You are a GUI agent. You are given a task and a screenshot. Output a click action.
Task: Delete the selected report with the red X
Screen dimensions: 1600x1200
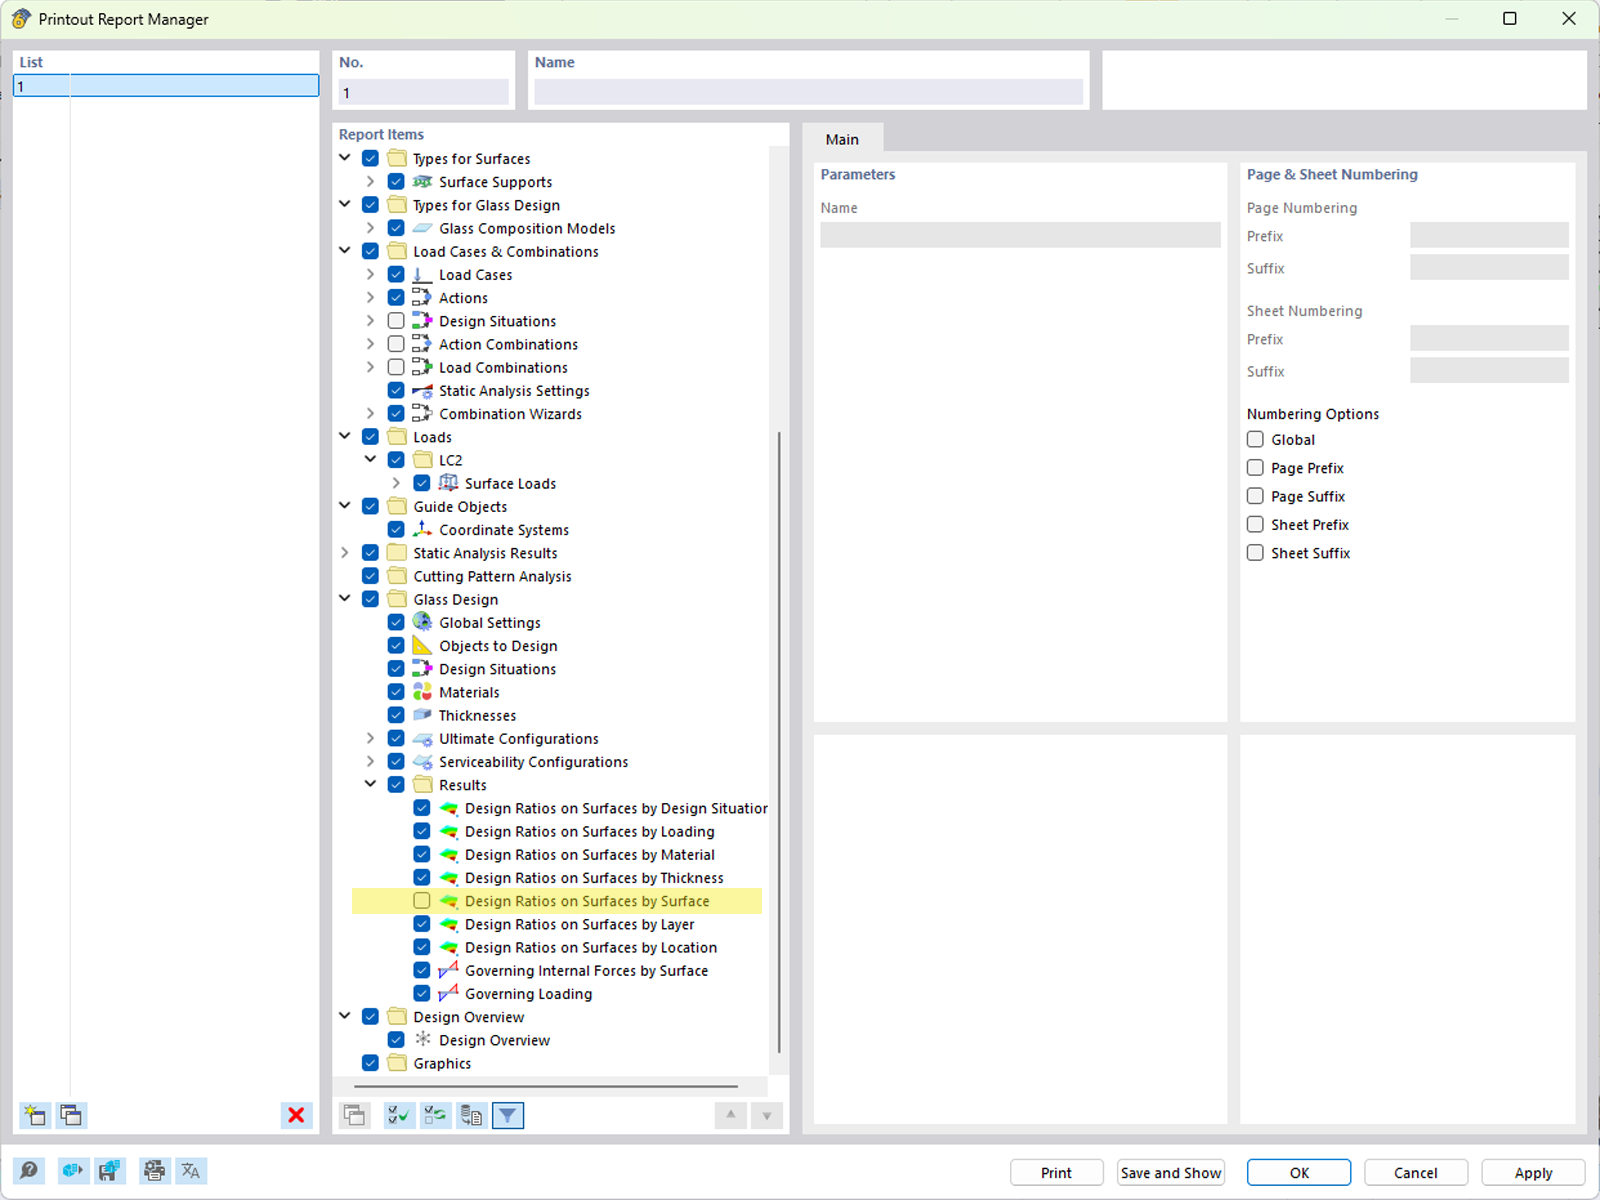[x=296, y=1115]
